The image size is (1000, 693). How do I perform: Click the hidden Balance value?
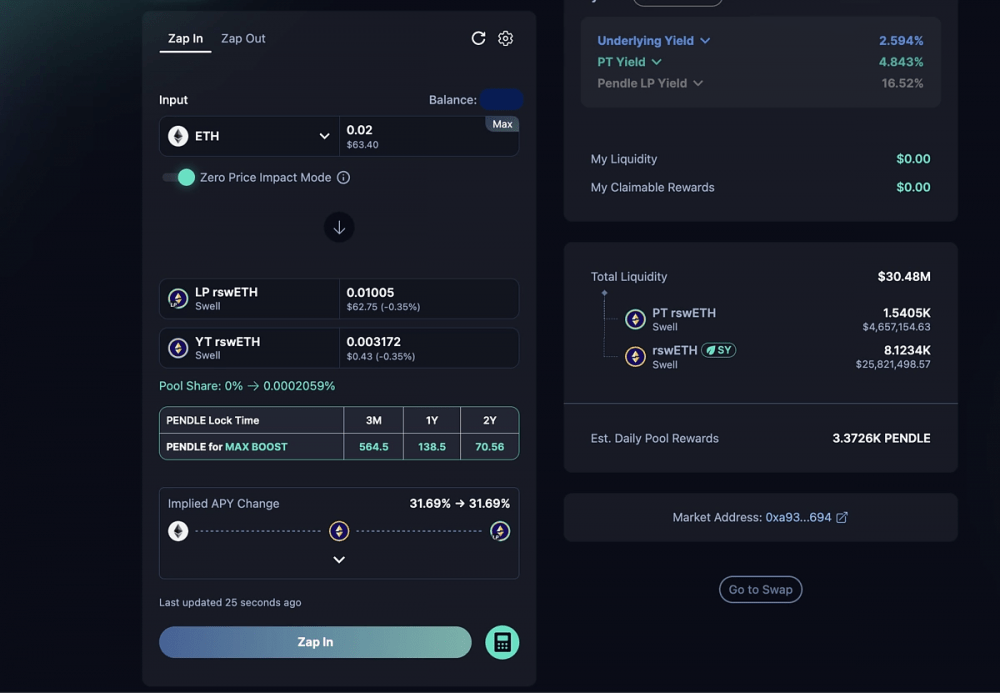pos(502,99)
